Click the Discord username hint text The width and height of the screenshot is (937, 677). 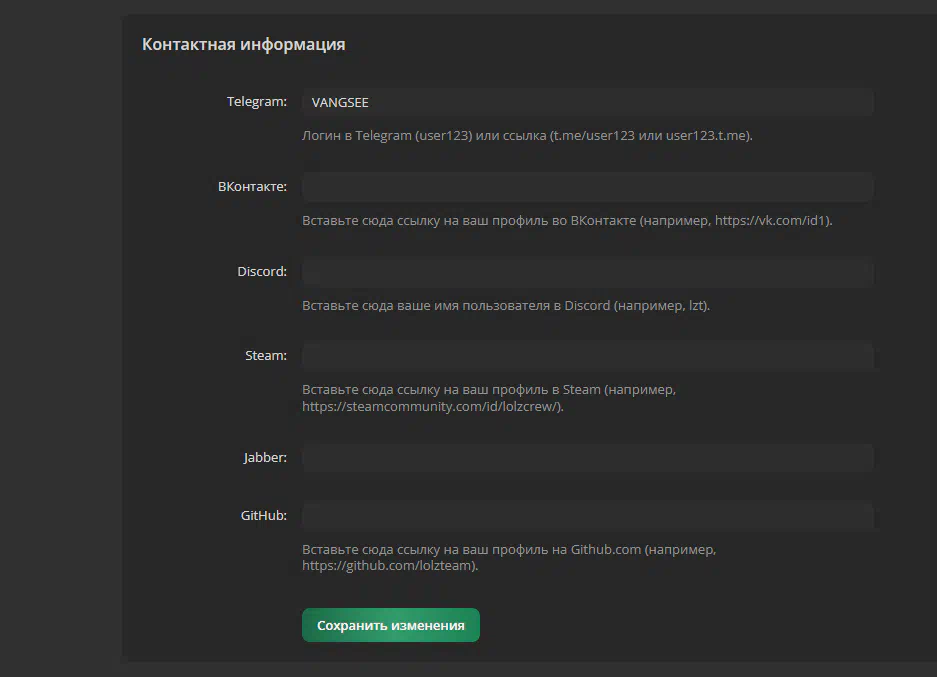click(506, 305)
